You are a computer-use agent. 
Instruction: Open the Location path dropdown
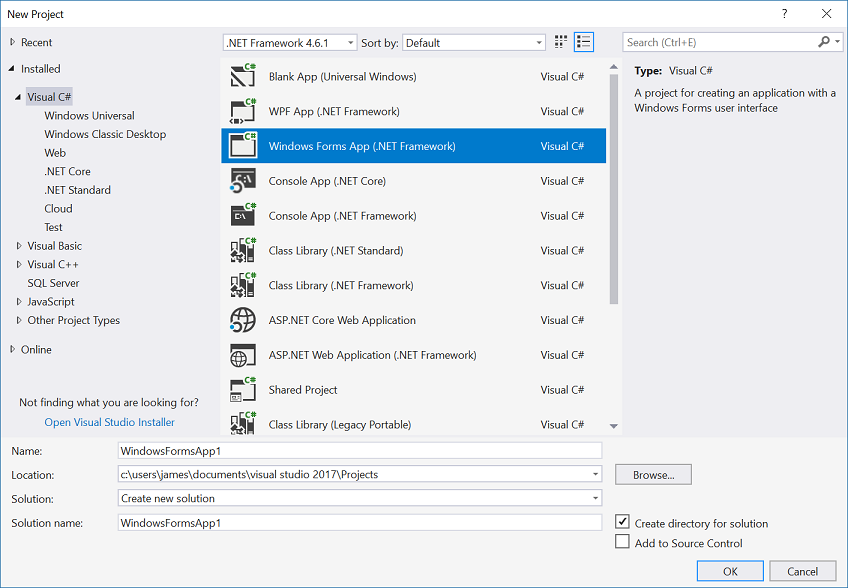(x=595, y=474)
